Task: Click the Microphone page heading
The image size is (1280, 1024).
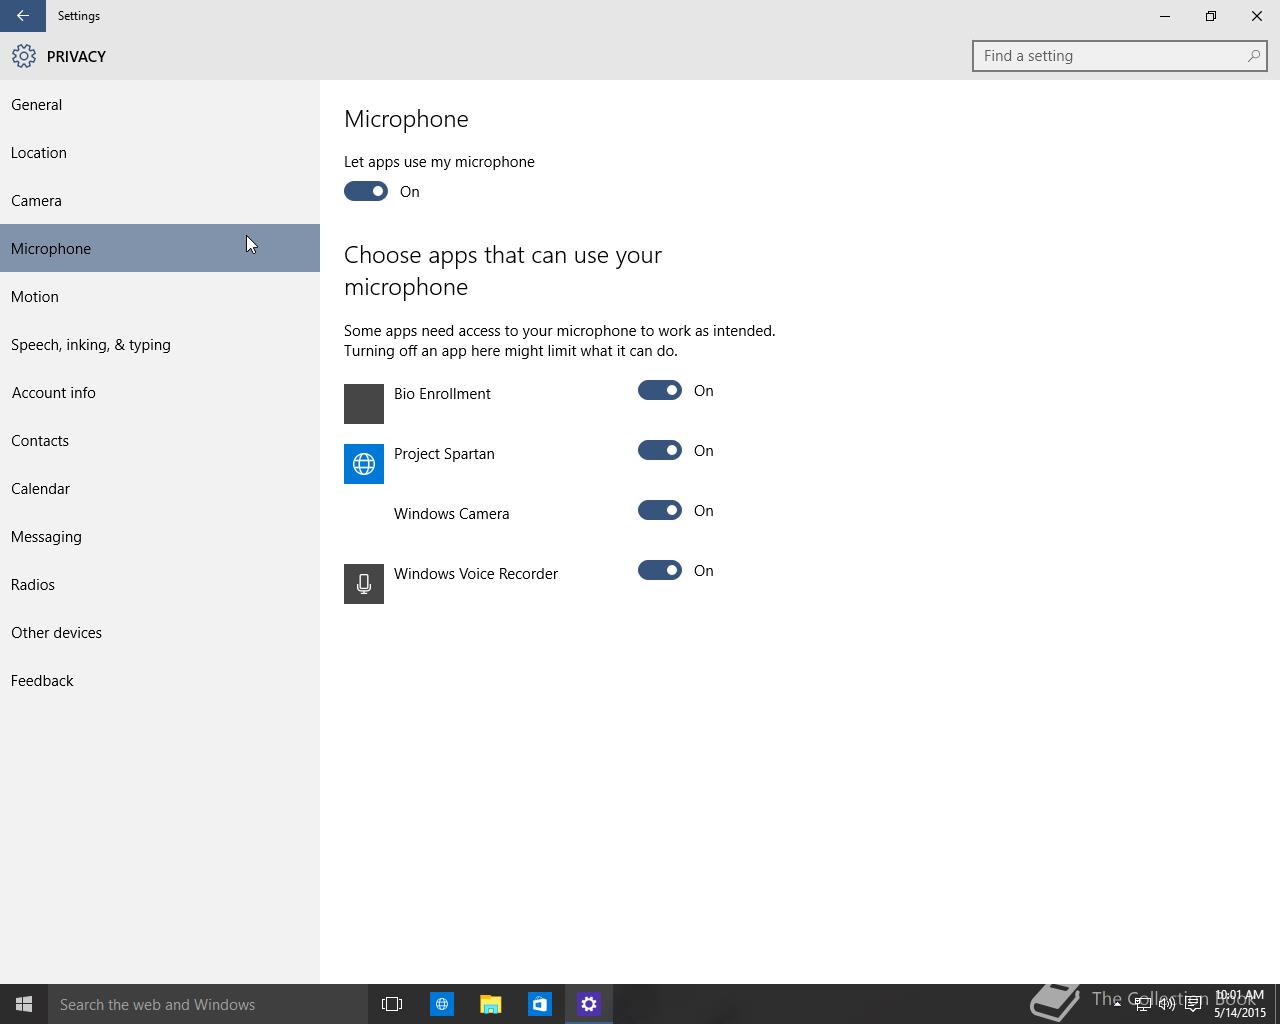Action: 406,119
